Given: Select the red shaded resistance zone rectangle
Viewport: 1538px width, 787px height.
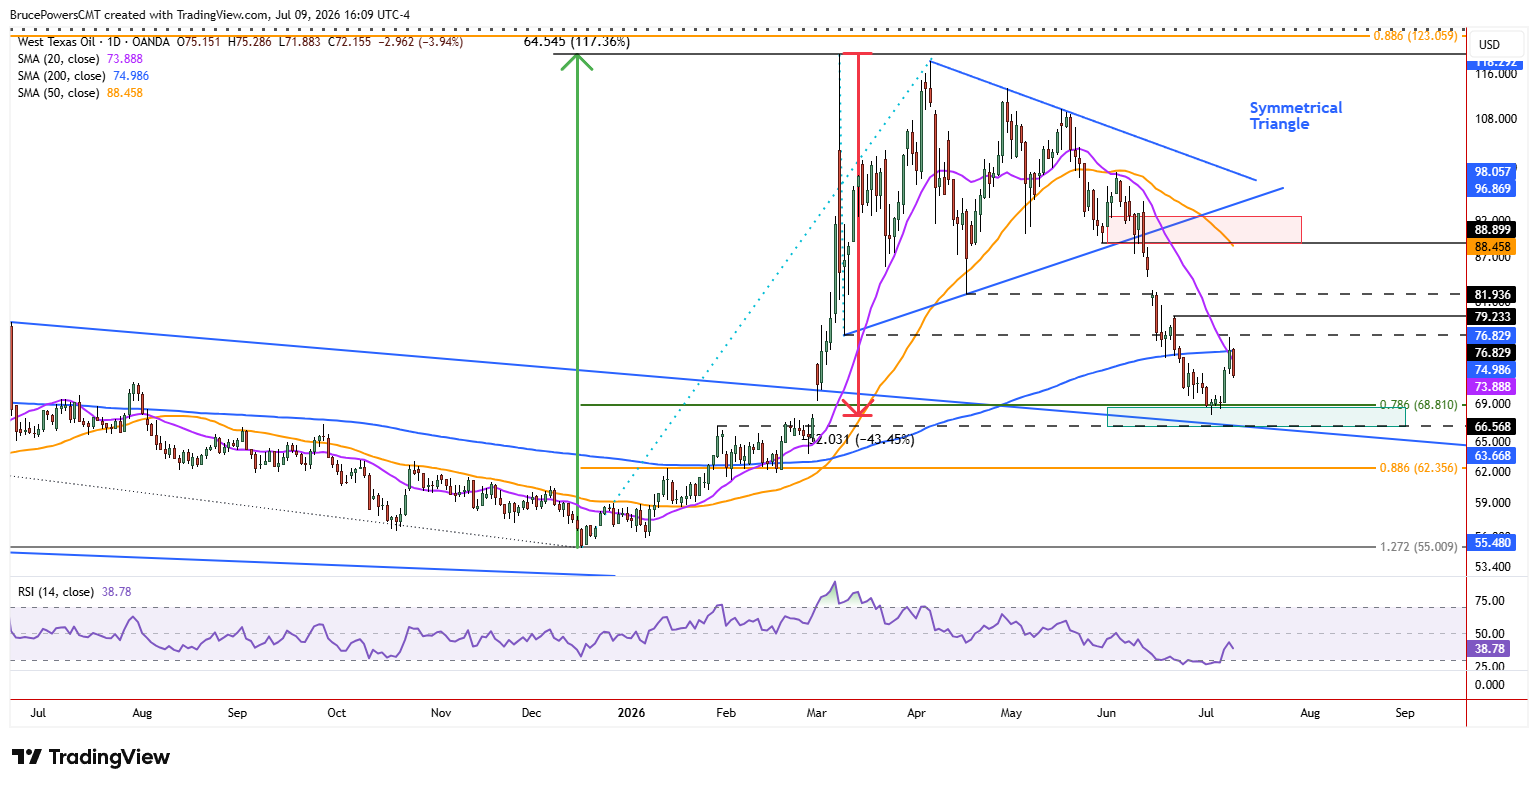Looking at the screenshot, I should 1205,229.
